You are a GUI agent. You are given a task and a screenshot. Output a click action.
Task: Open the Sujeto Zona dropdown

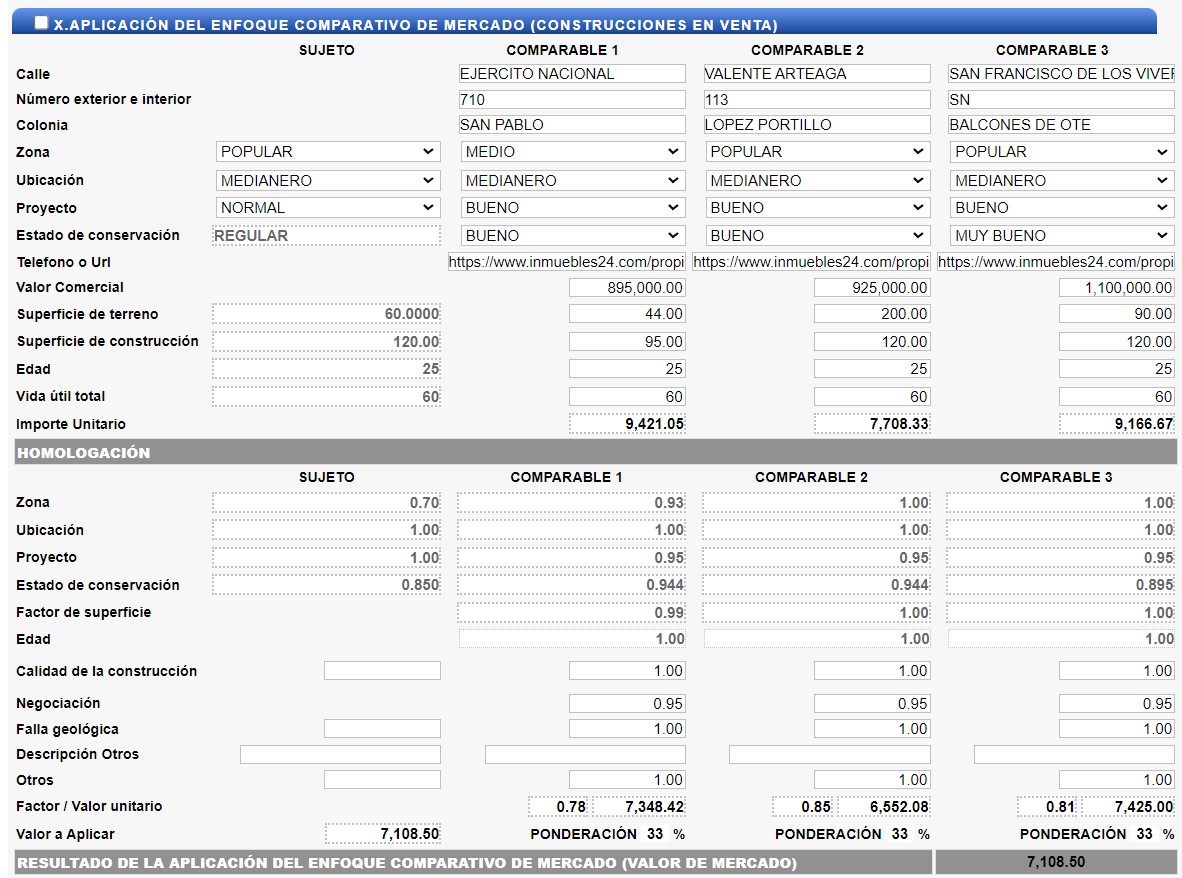328,152
